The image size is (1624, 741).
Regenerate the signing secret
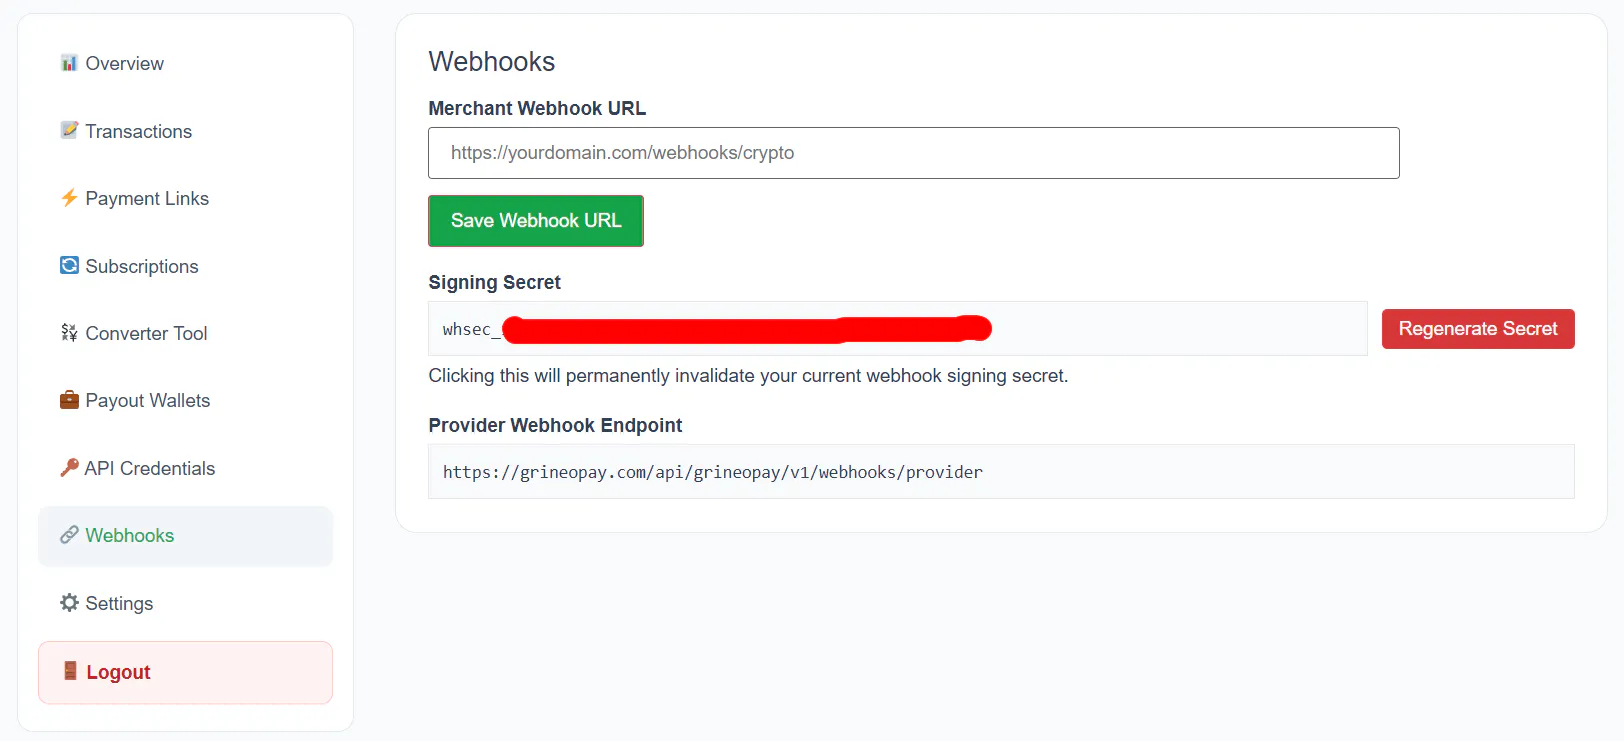pos(1478,329)
